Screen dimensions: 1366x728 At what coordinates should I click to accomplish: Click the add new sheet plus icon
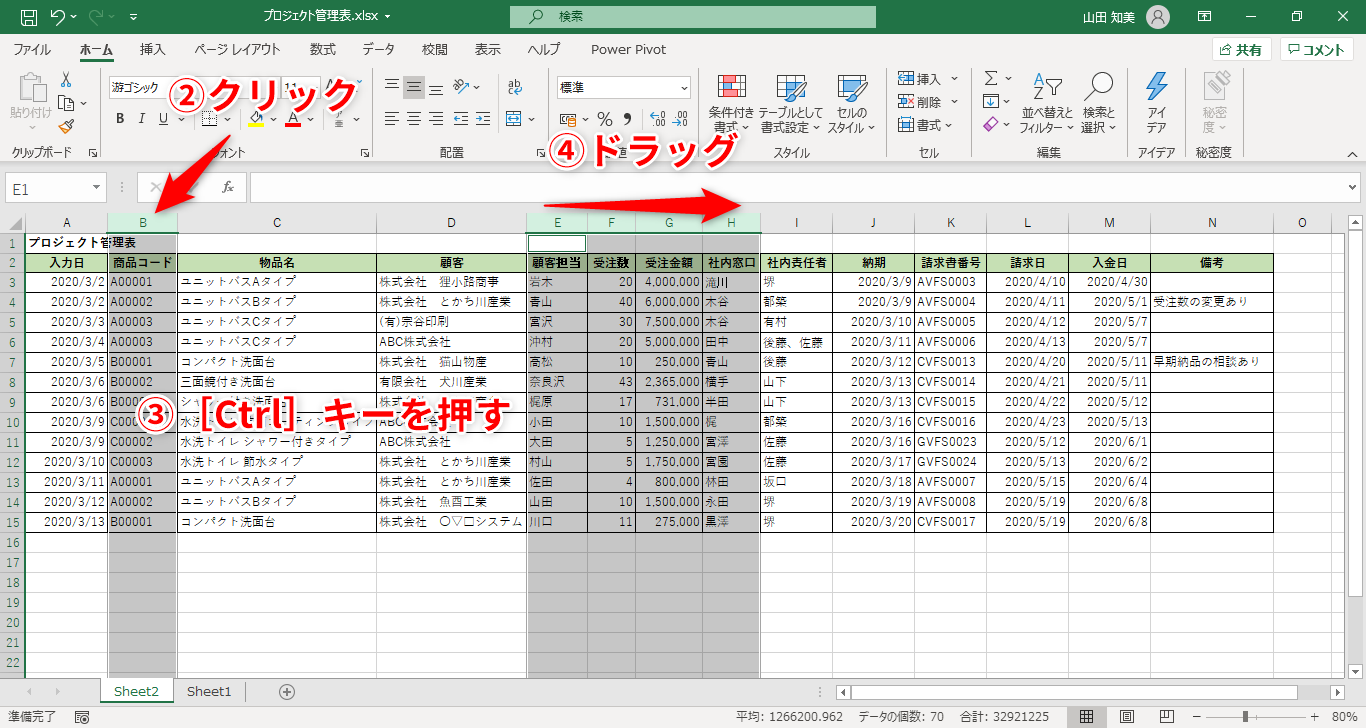pos(287,691)
